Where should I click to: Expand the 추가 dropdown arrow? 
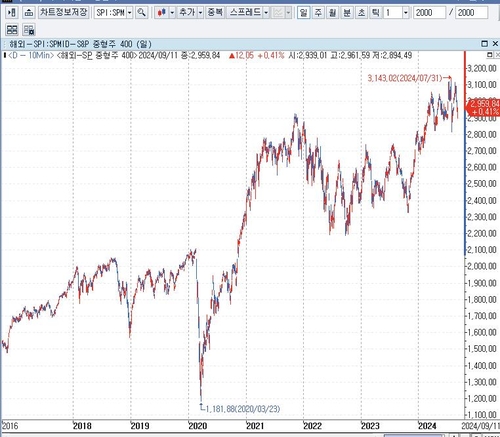point(200,13)
